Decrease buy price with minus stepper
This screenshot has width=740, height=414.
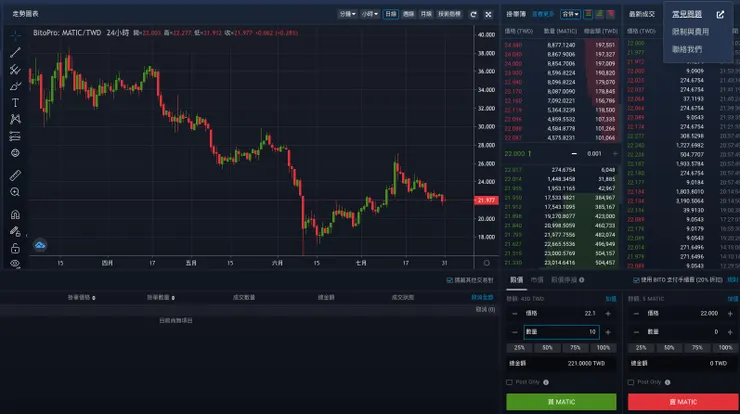[x=515, y=313]
